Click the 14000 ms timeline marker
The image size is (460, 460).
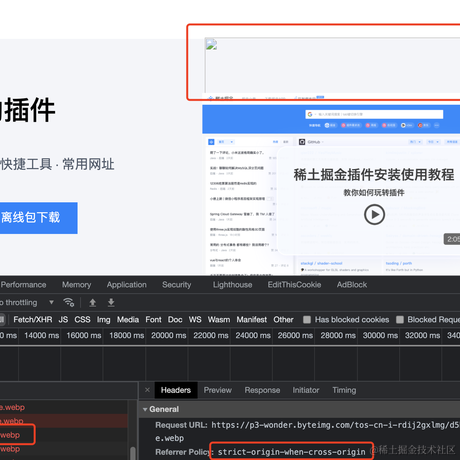coord(41,335)
